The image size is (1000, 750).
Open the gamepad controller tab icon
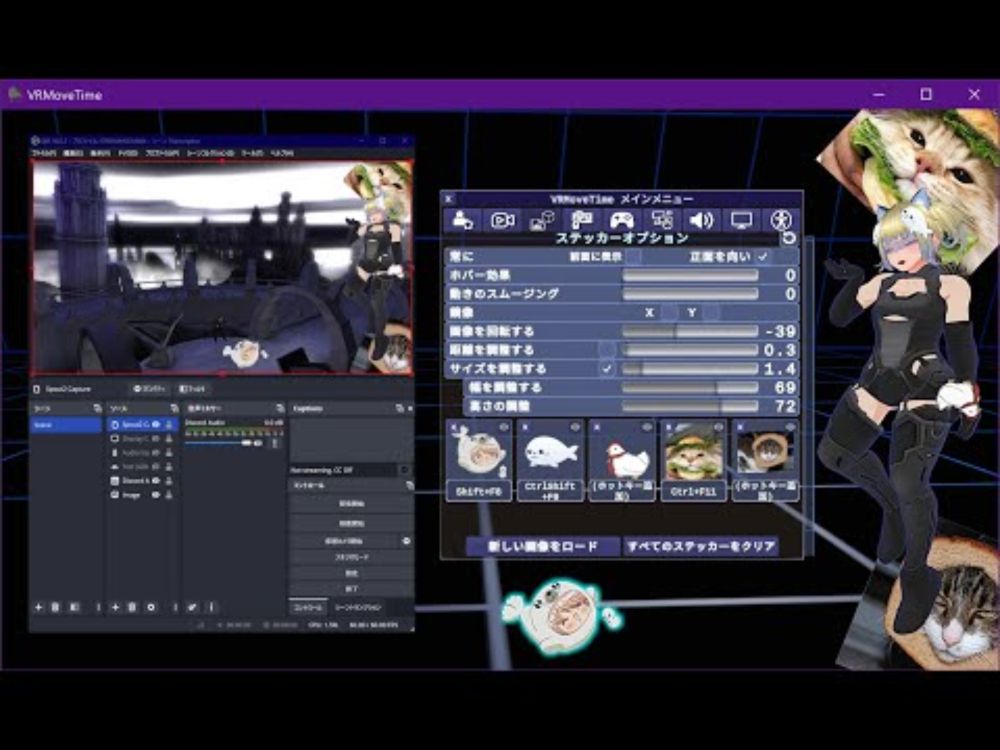click(x=622, y=220)
